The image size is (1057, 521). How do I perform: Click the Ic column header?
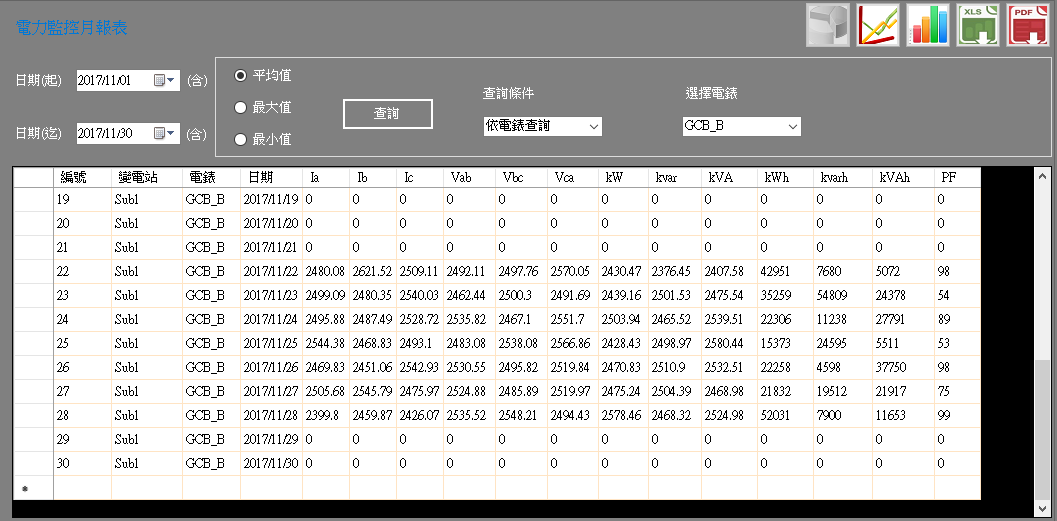[419, 177]
